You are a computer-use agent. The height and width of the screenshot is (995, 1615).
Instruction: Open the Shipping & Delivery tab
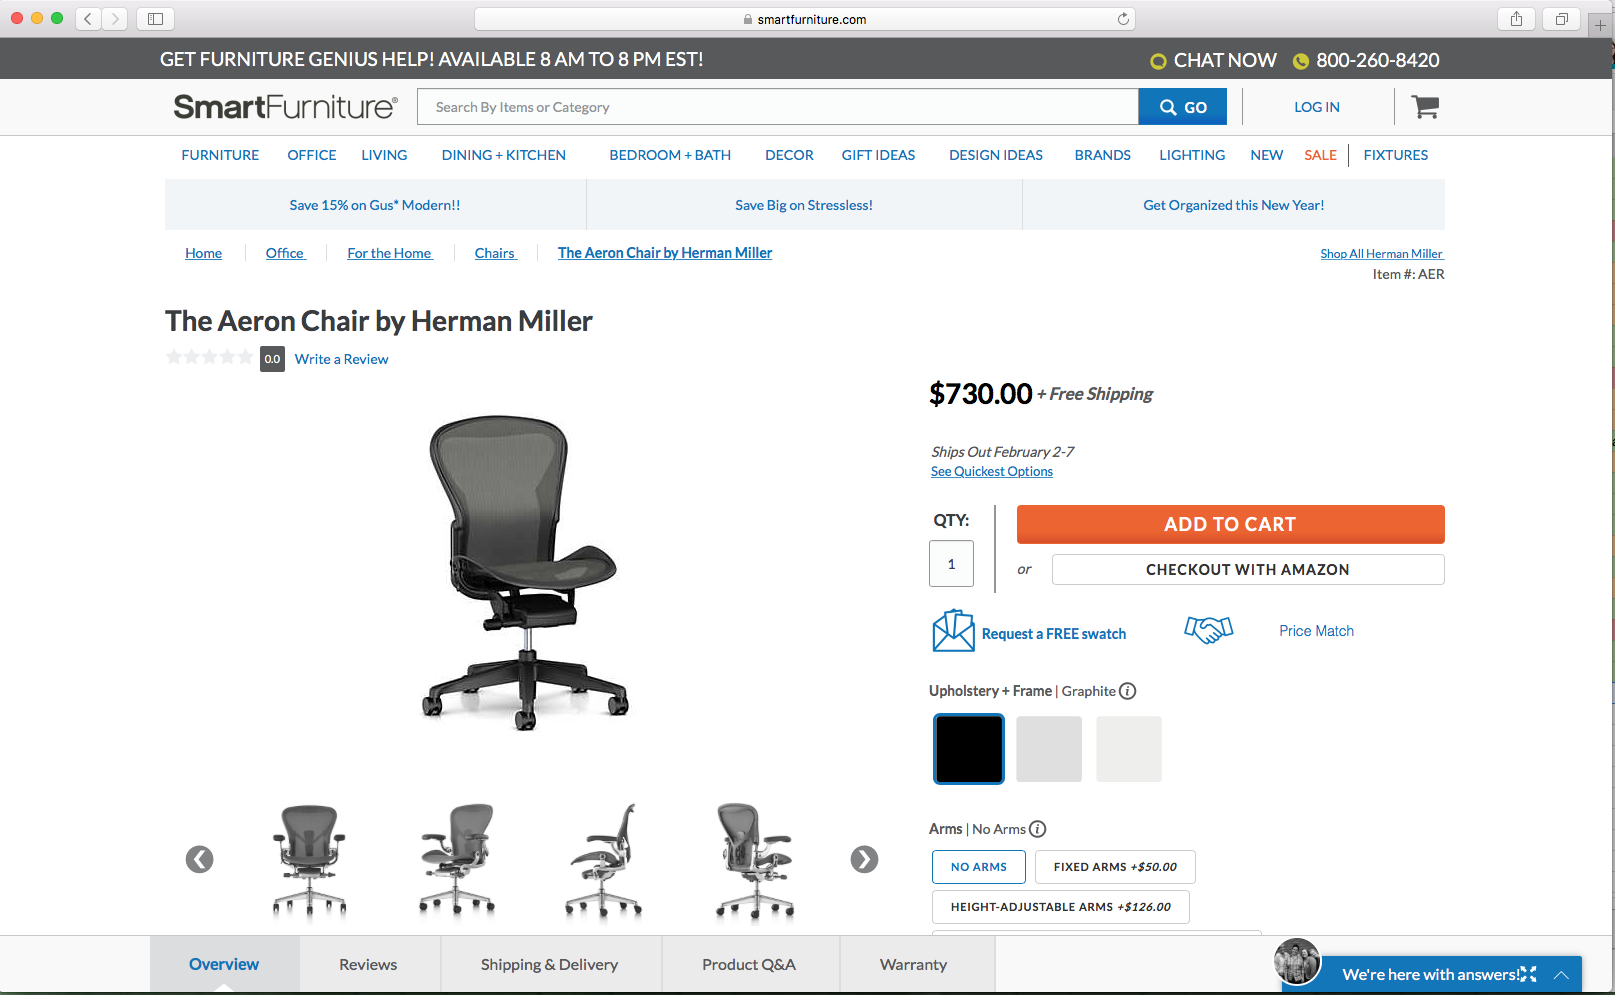[549, 965]
